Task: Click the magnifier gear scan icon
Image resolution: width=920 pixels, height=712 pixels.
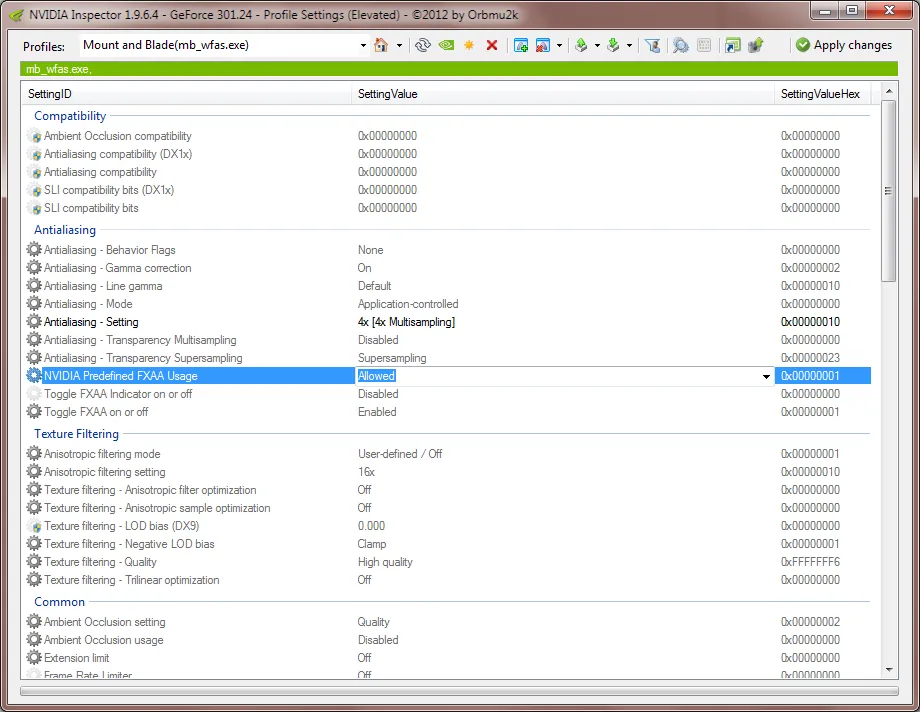Action: click(x=681, y=45)
